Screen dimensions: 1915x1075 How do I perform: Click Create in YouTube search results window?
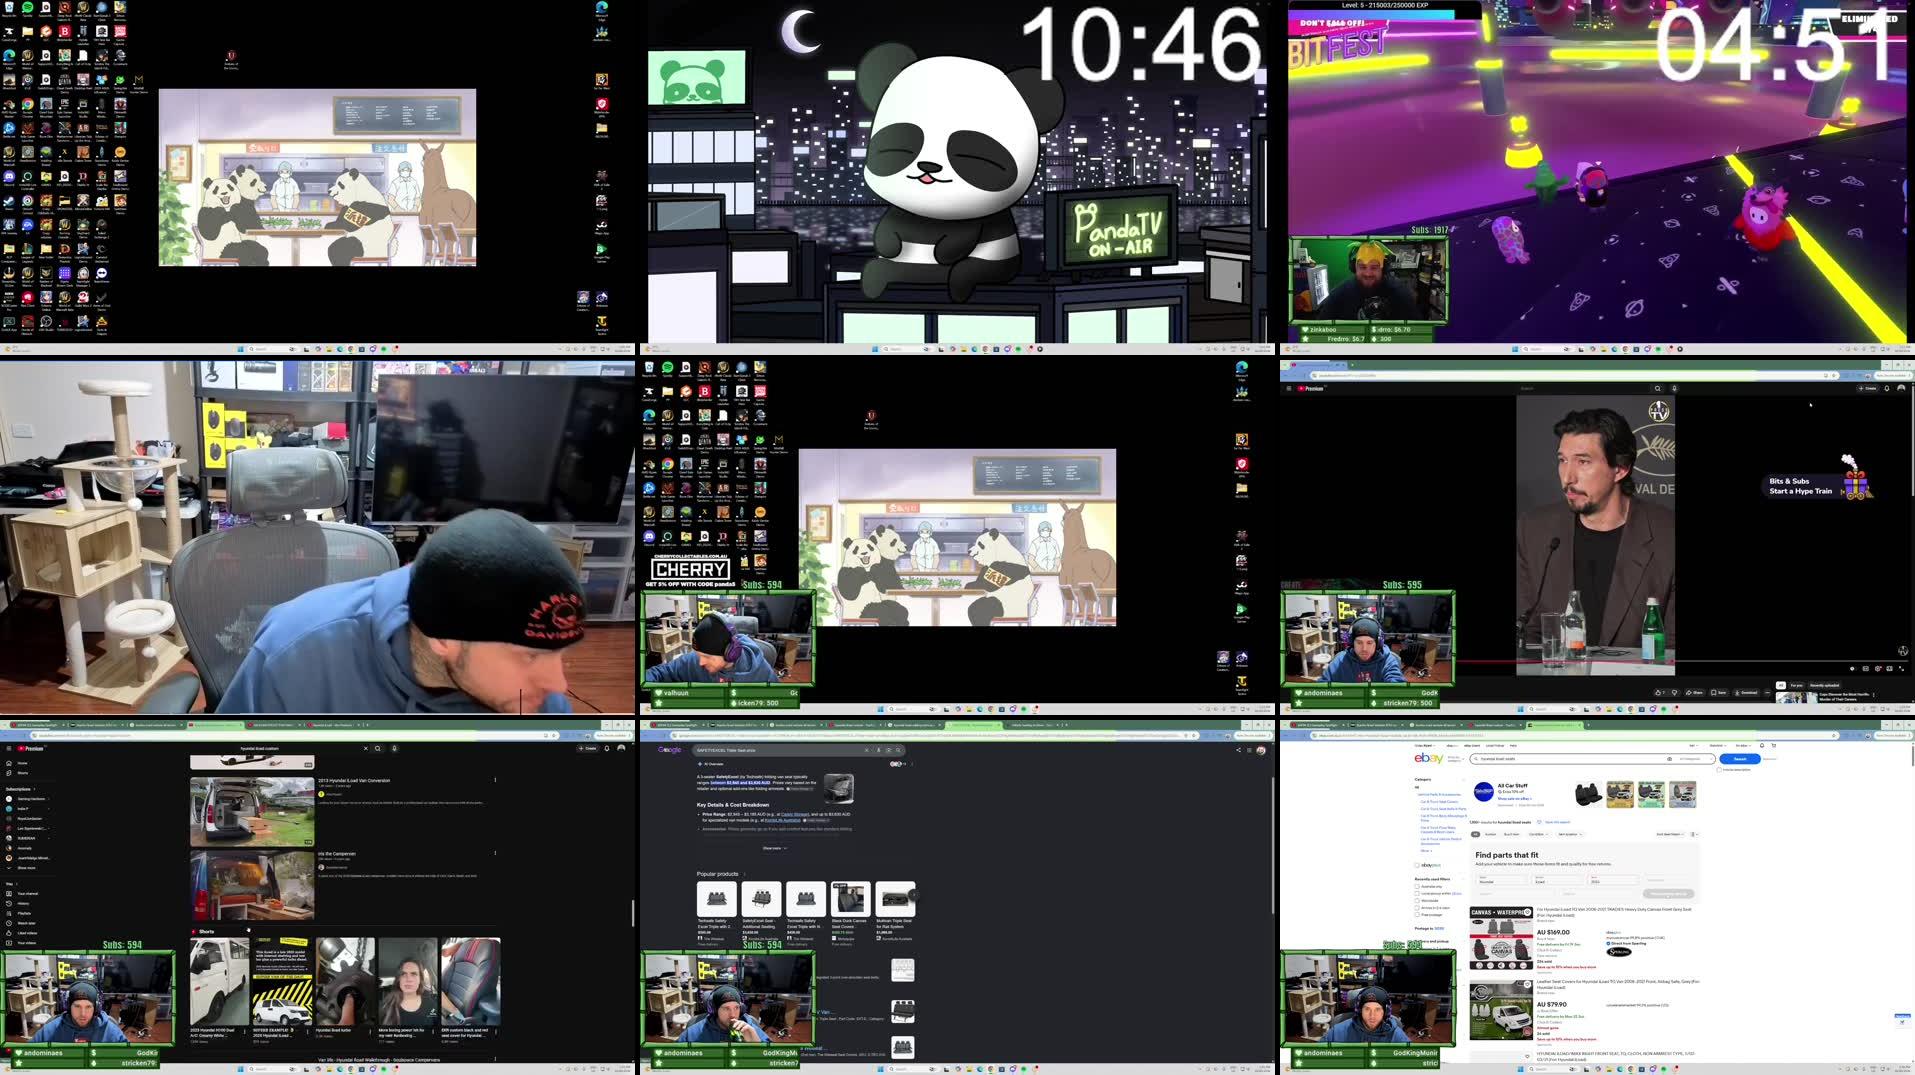pos(588,748)
